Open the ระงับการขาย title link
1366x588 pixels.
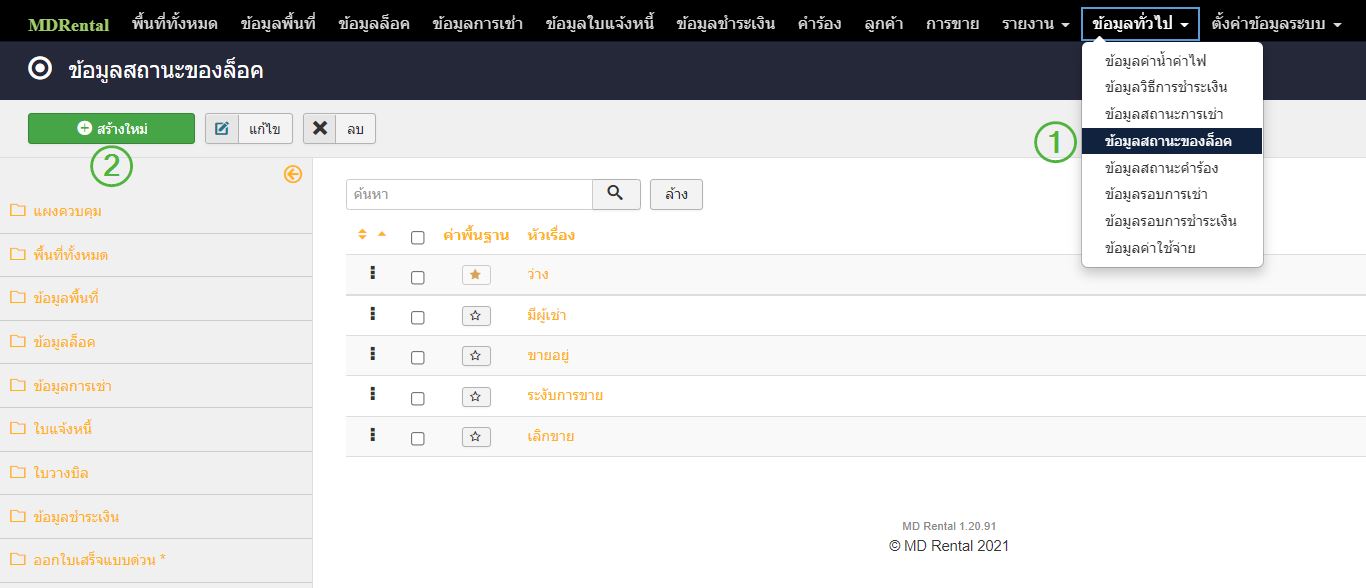tap(565, 395)
